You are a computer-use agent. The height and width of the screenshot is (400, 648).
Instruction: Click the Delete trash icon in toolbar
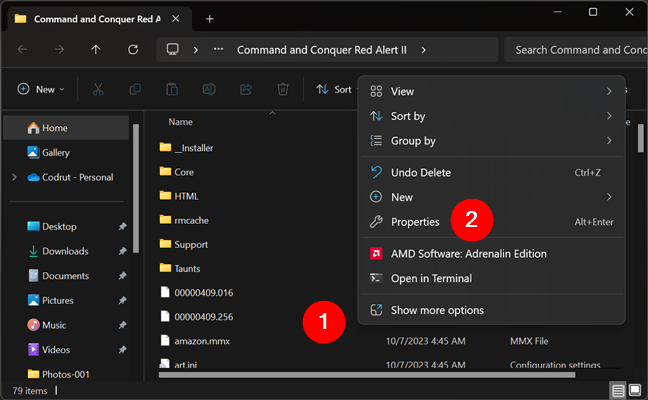(x=283, y=89)
